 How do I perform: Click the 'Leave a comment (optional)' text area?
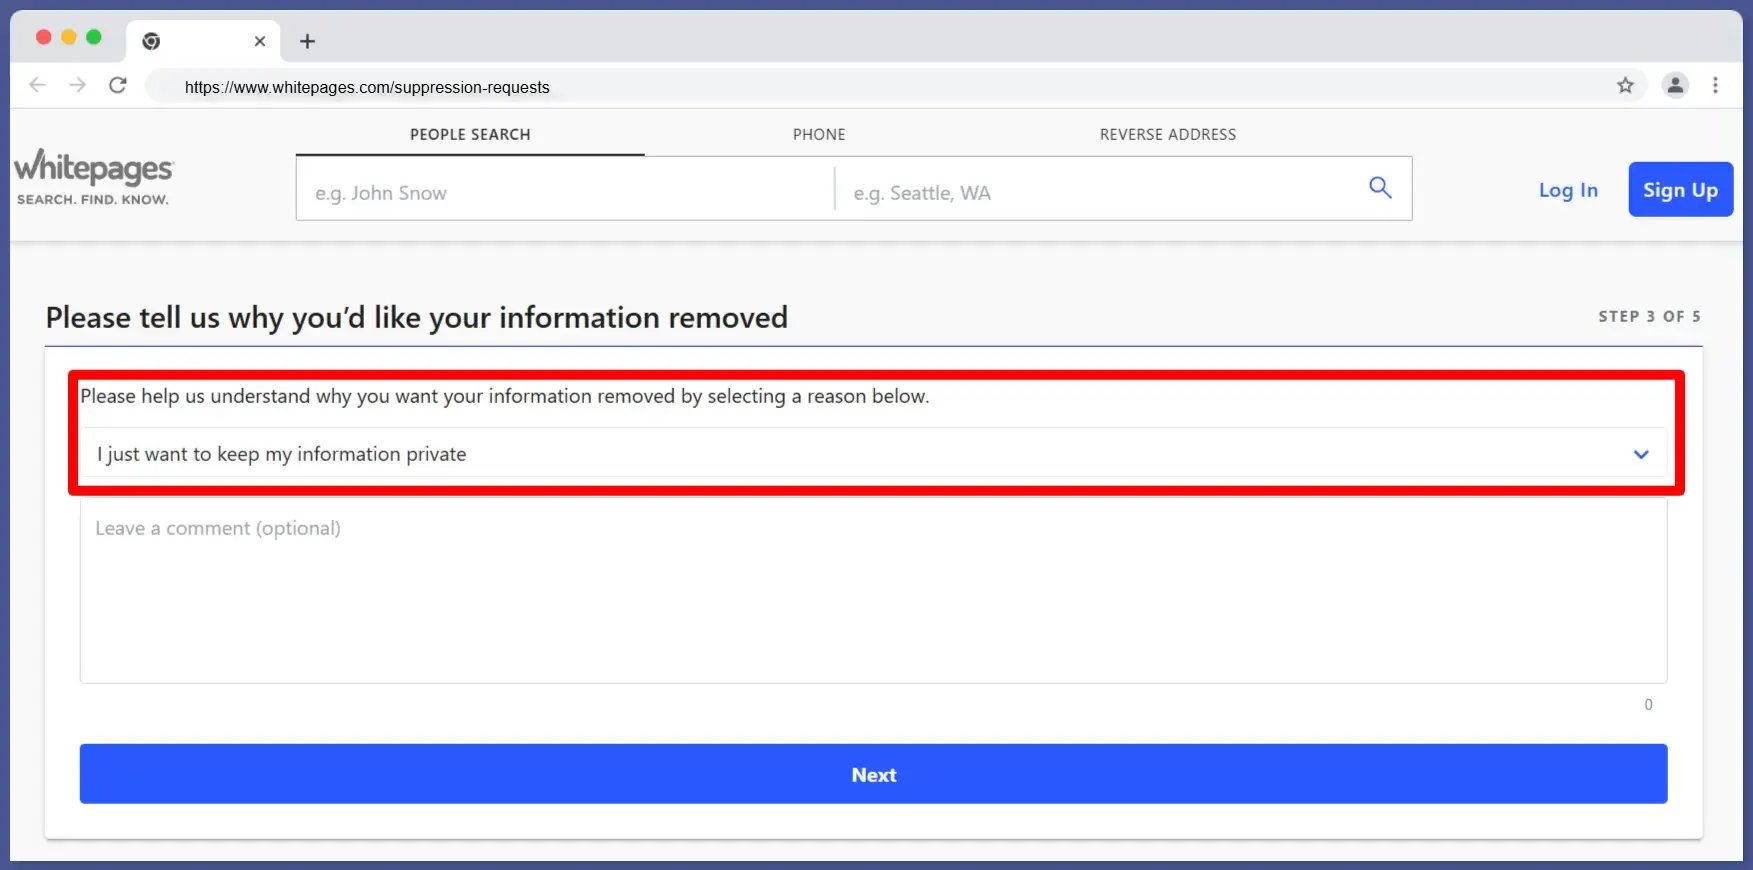(873, 592)
